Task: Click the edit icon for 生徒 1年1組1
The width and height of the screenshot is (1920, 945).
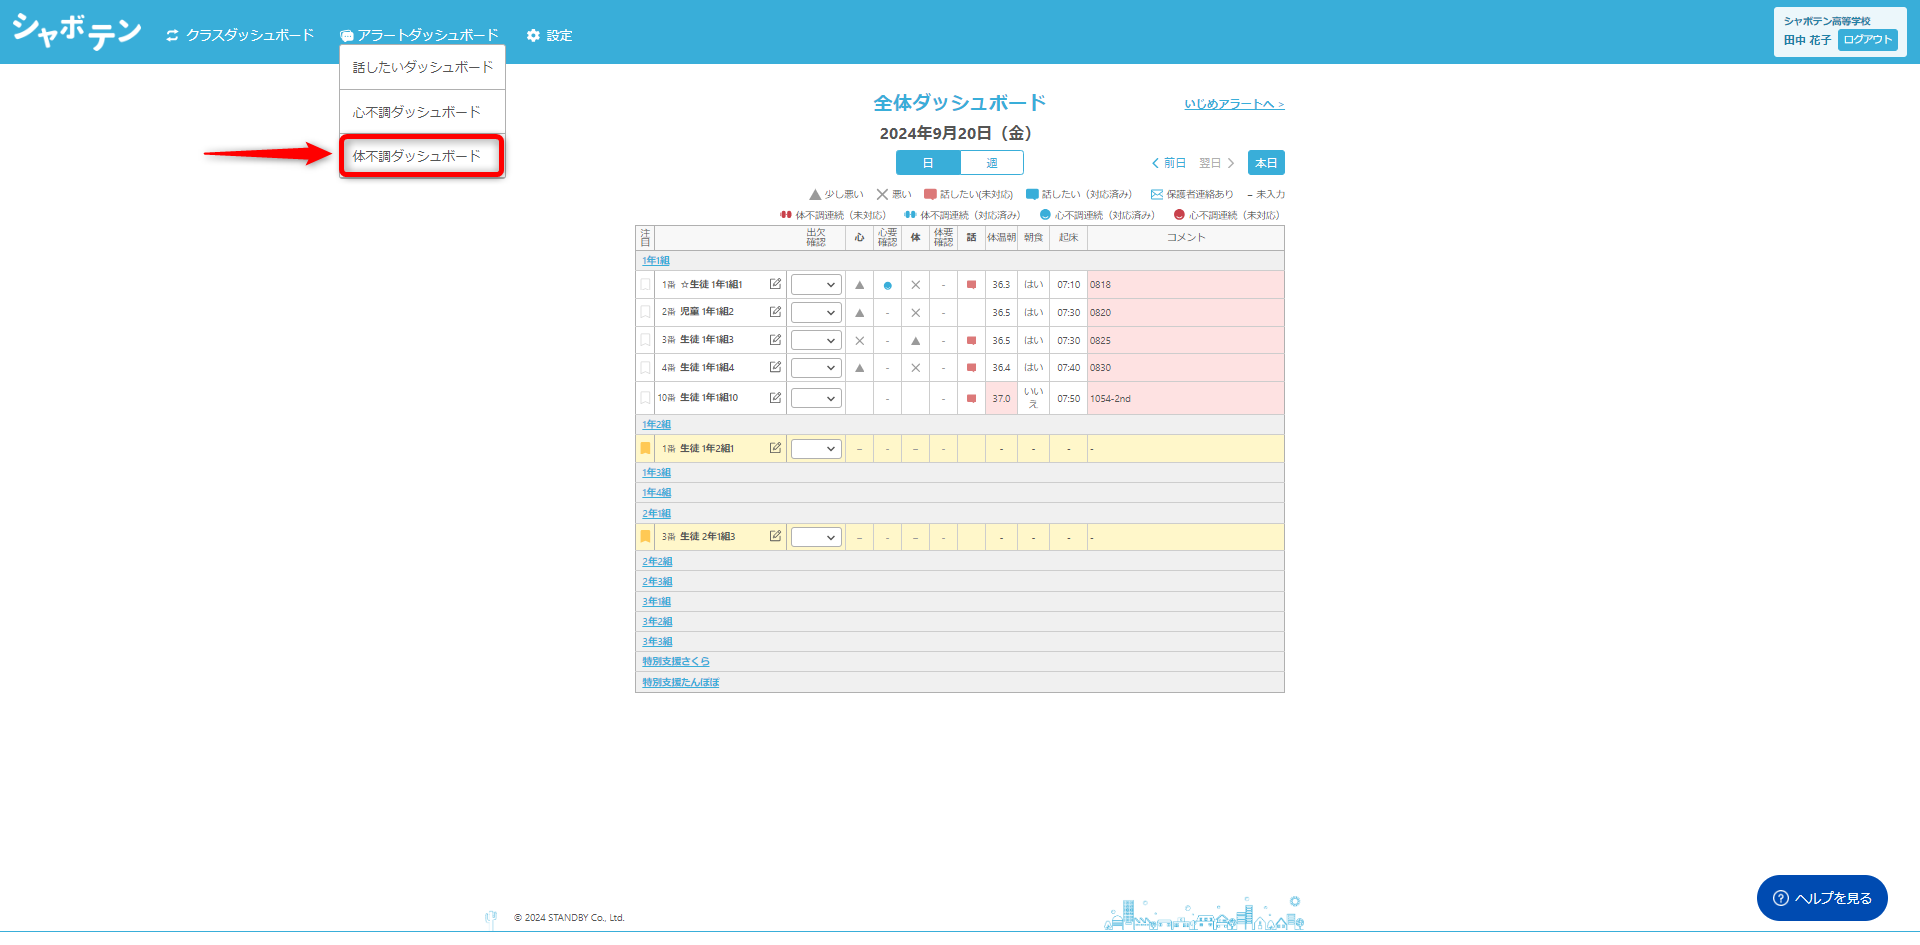Action: (x=775, y=284)
